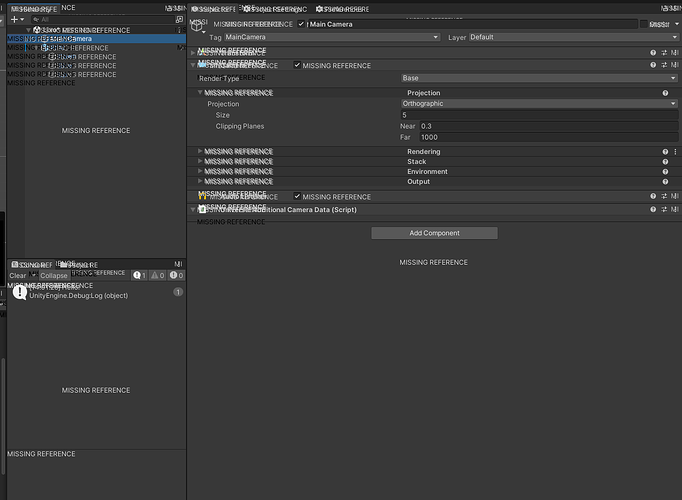Switch to the Console tab
The image size is (682, 500).
pos(31,265)
